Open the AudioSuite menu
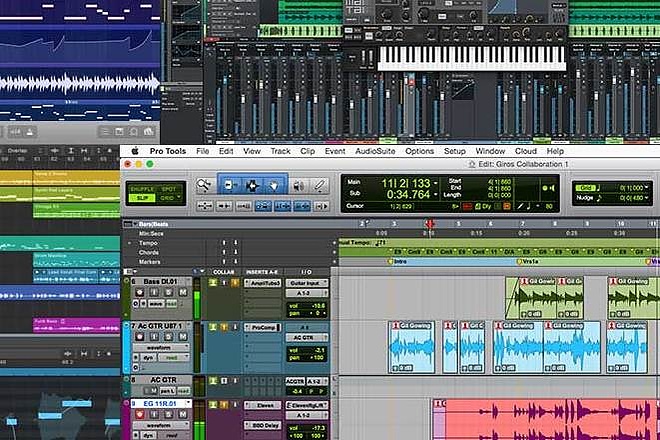Image resolution: width=660 pixels, height=440 pixels. pos(375,151)
